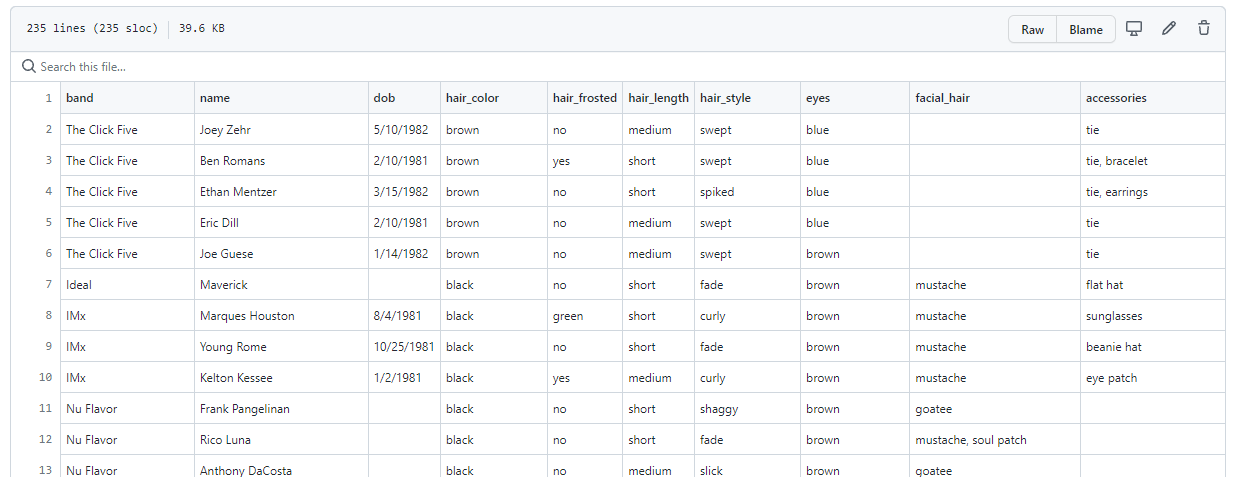Click the Ideal band cell

coord(127,285)
